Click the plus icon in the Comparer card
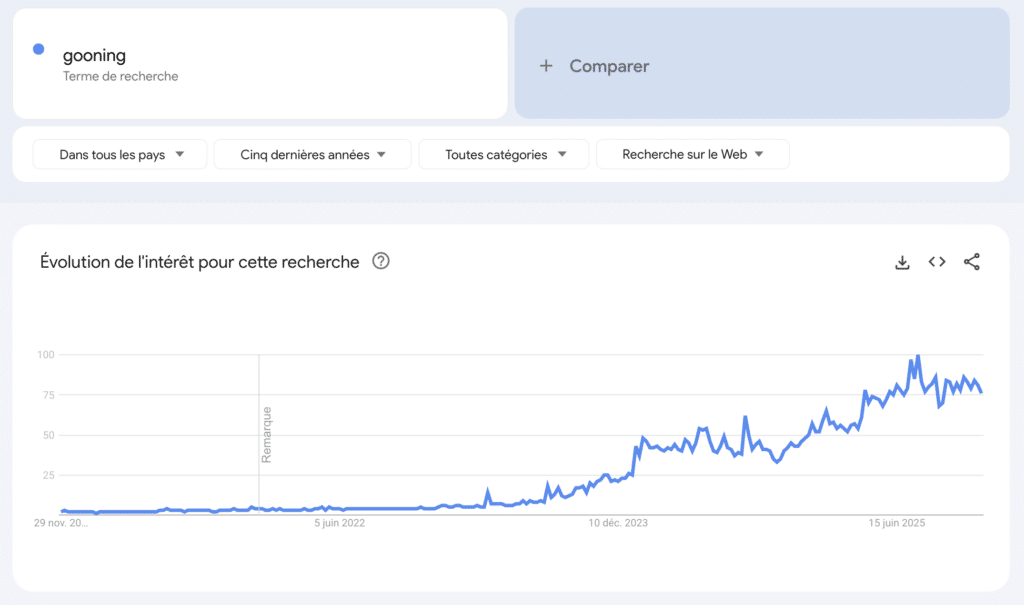Image resolution: width=1024 pixels, height=605 pixels. (x=546, y=65)
